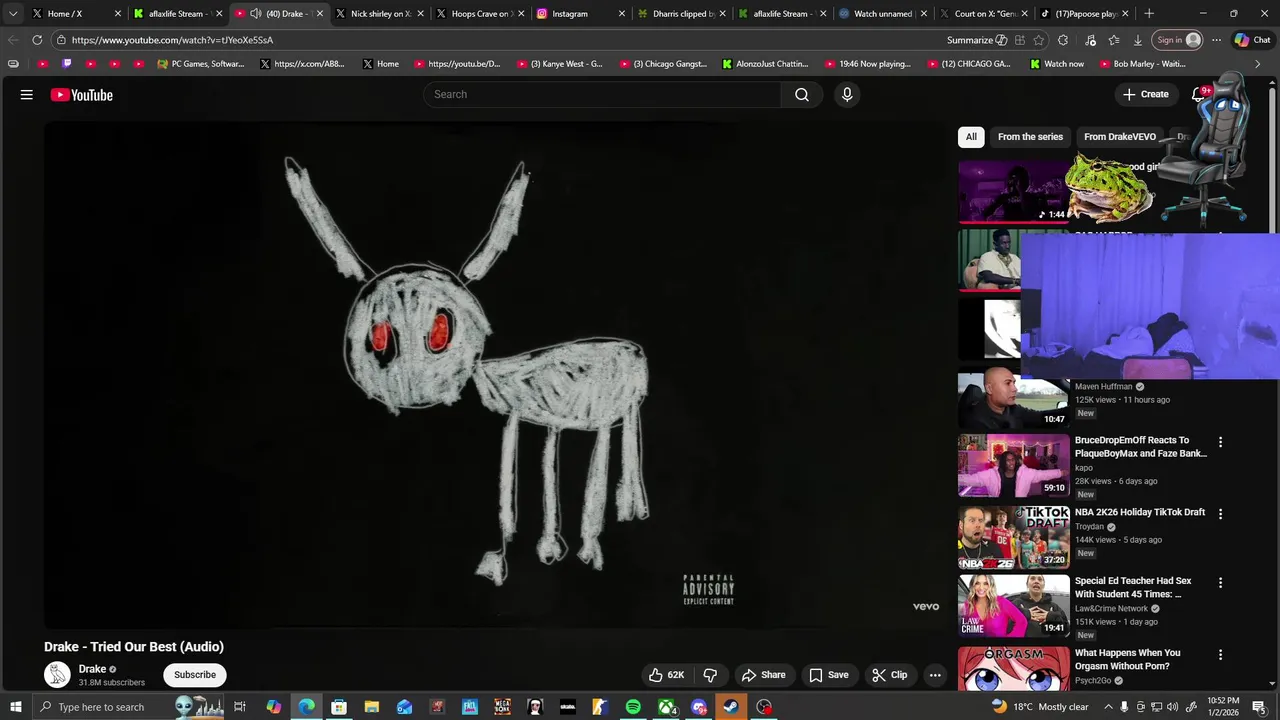Viewport: 1280px width, 720px height.
Task: Open Drake's channel avatar
Action: [57, 675]
